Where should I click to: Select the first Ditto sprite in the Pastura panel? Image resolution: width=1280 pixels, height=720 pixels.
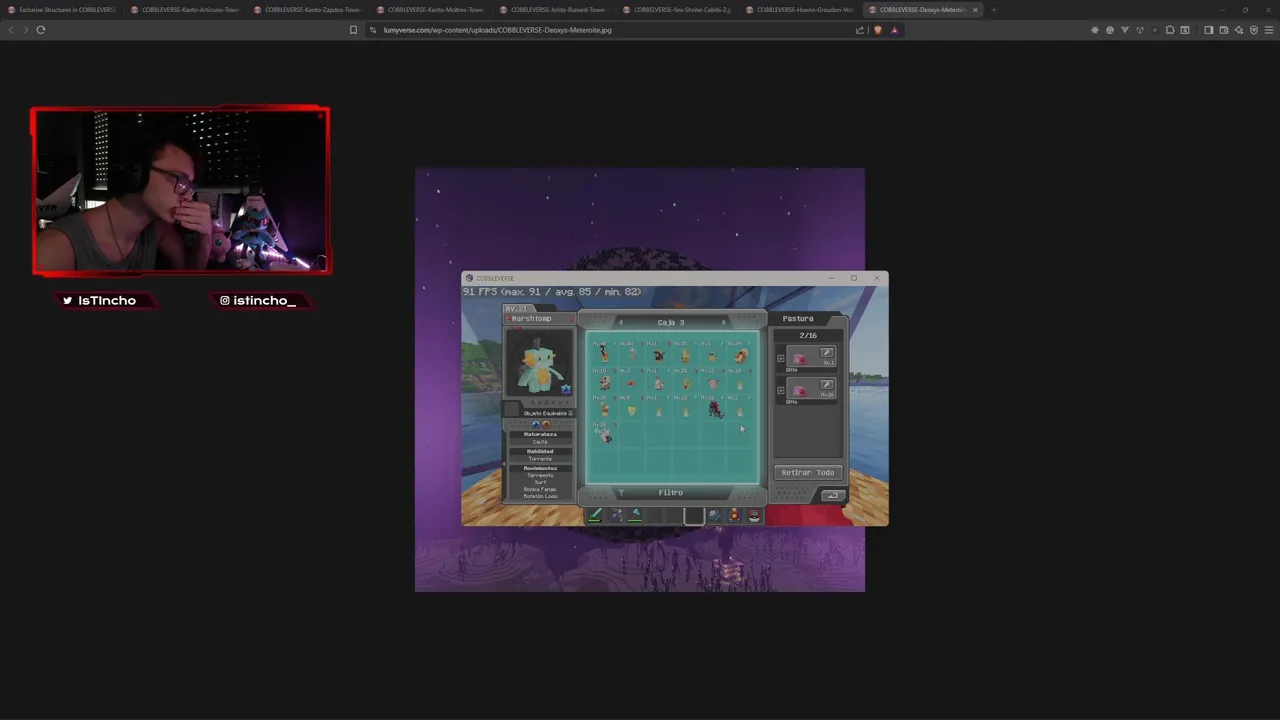click(x=799, y=358)
